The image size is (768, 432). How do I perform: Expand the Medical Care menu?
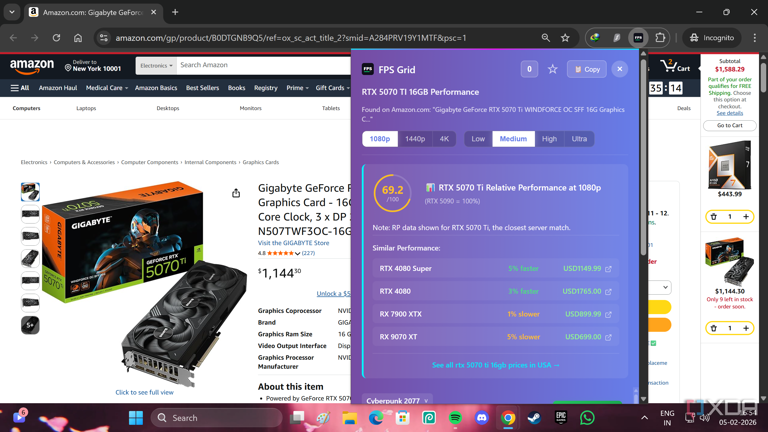[x=106, y=88]
